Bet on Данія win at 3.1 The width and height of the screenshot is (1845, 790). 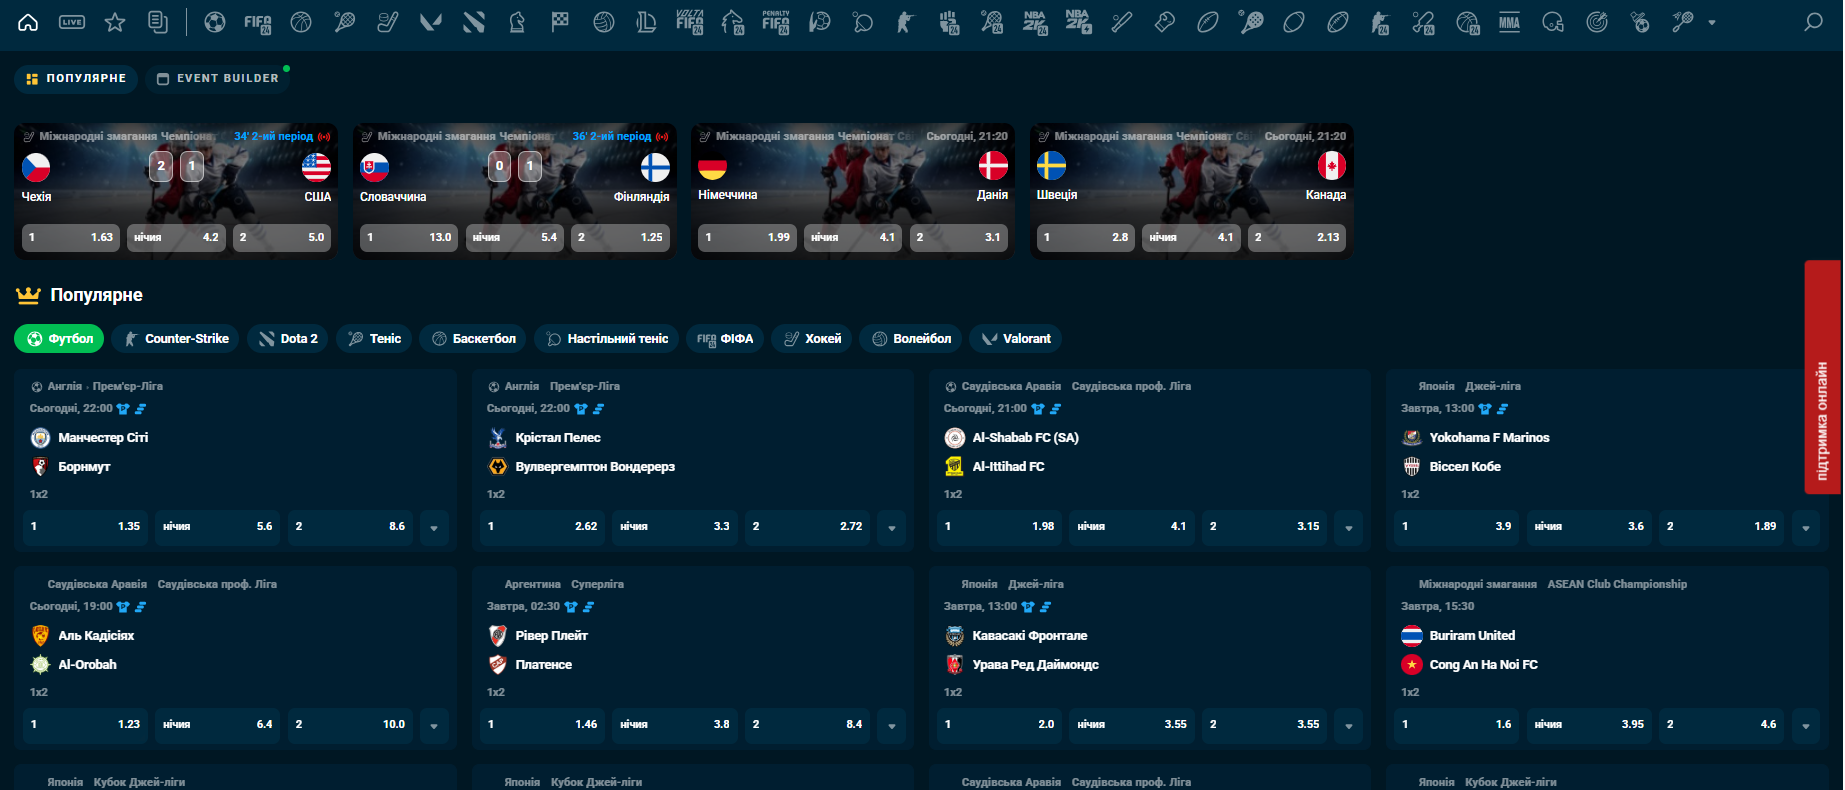pyautogui.click(x=959, y=238)
